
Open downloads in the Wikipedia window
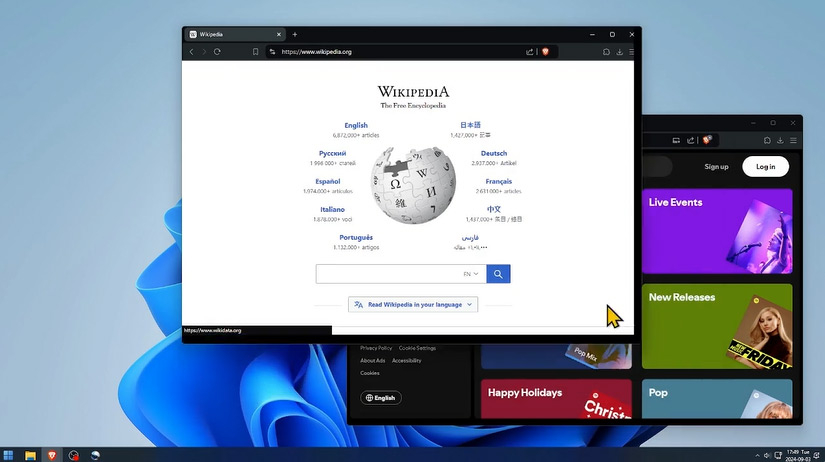pos(619,52)
